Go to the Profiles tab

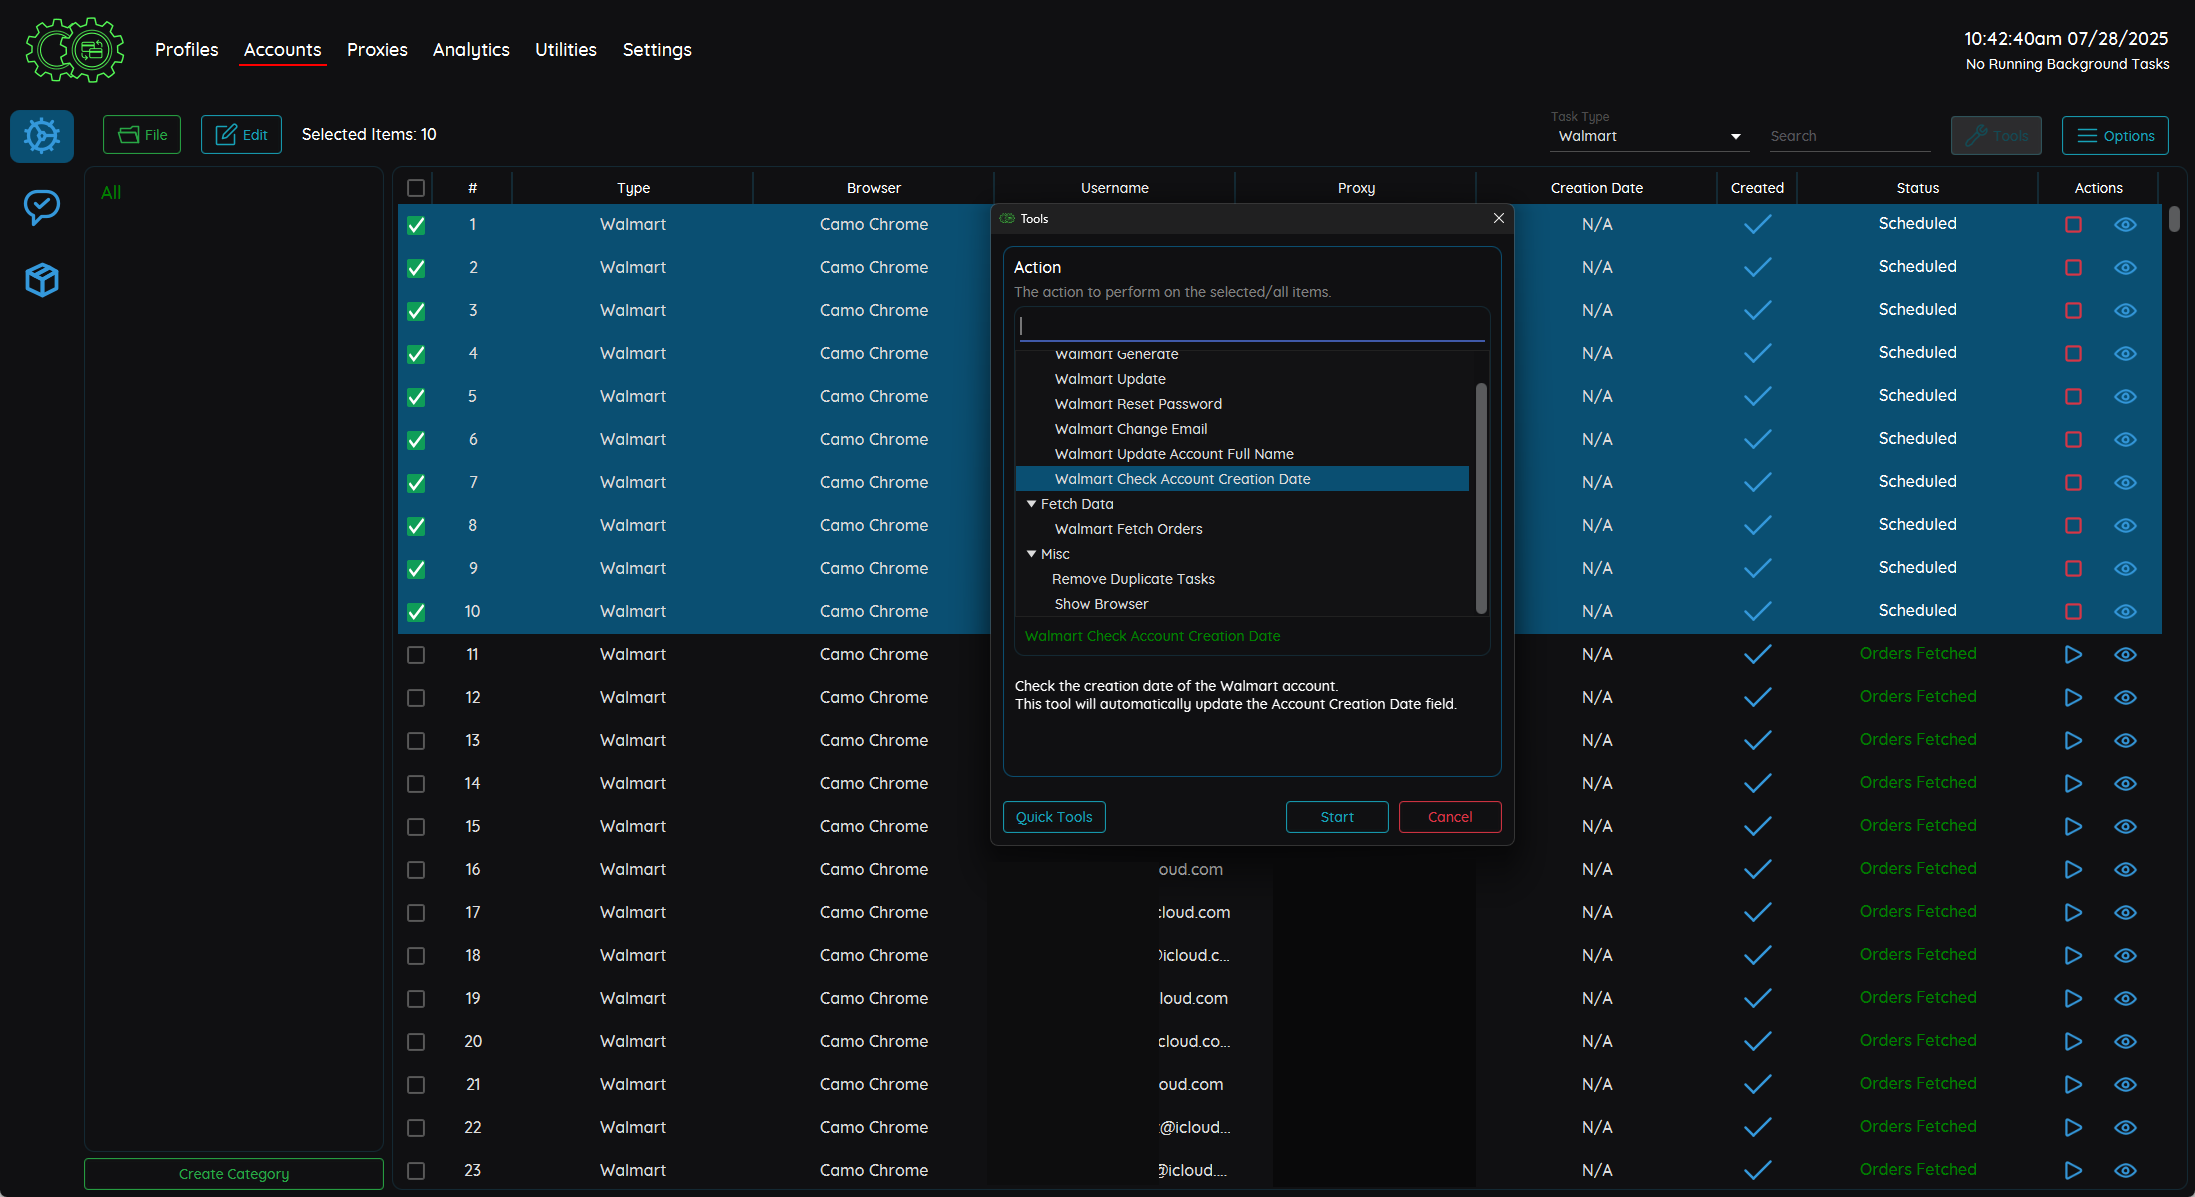(186, 50)
